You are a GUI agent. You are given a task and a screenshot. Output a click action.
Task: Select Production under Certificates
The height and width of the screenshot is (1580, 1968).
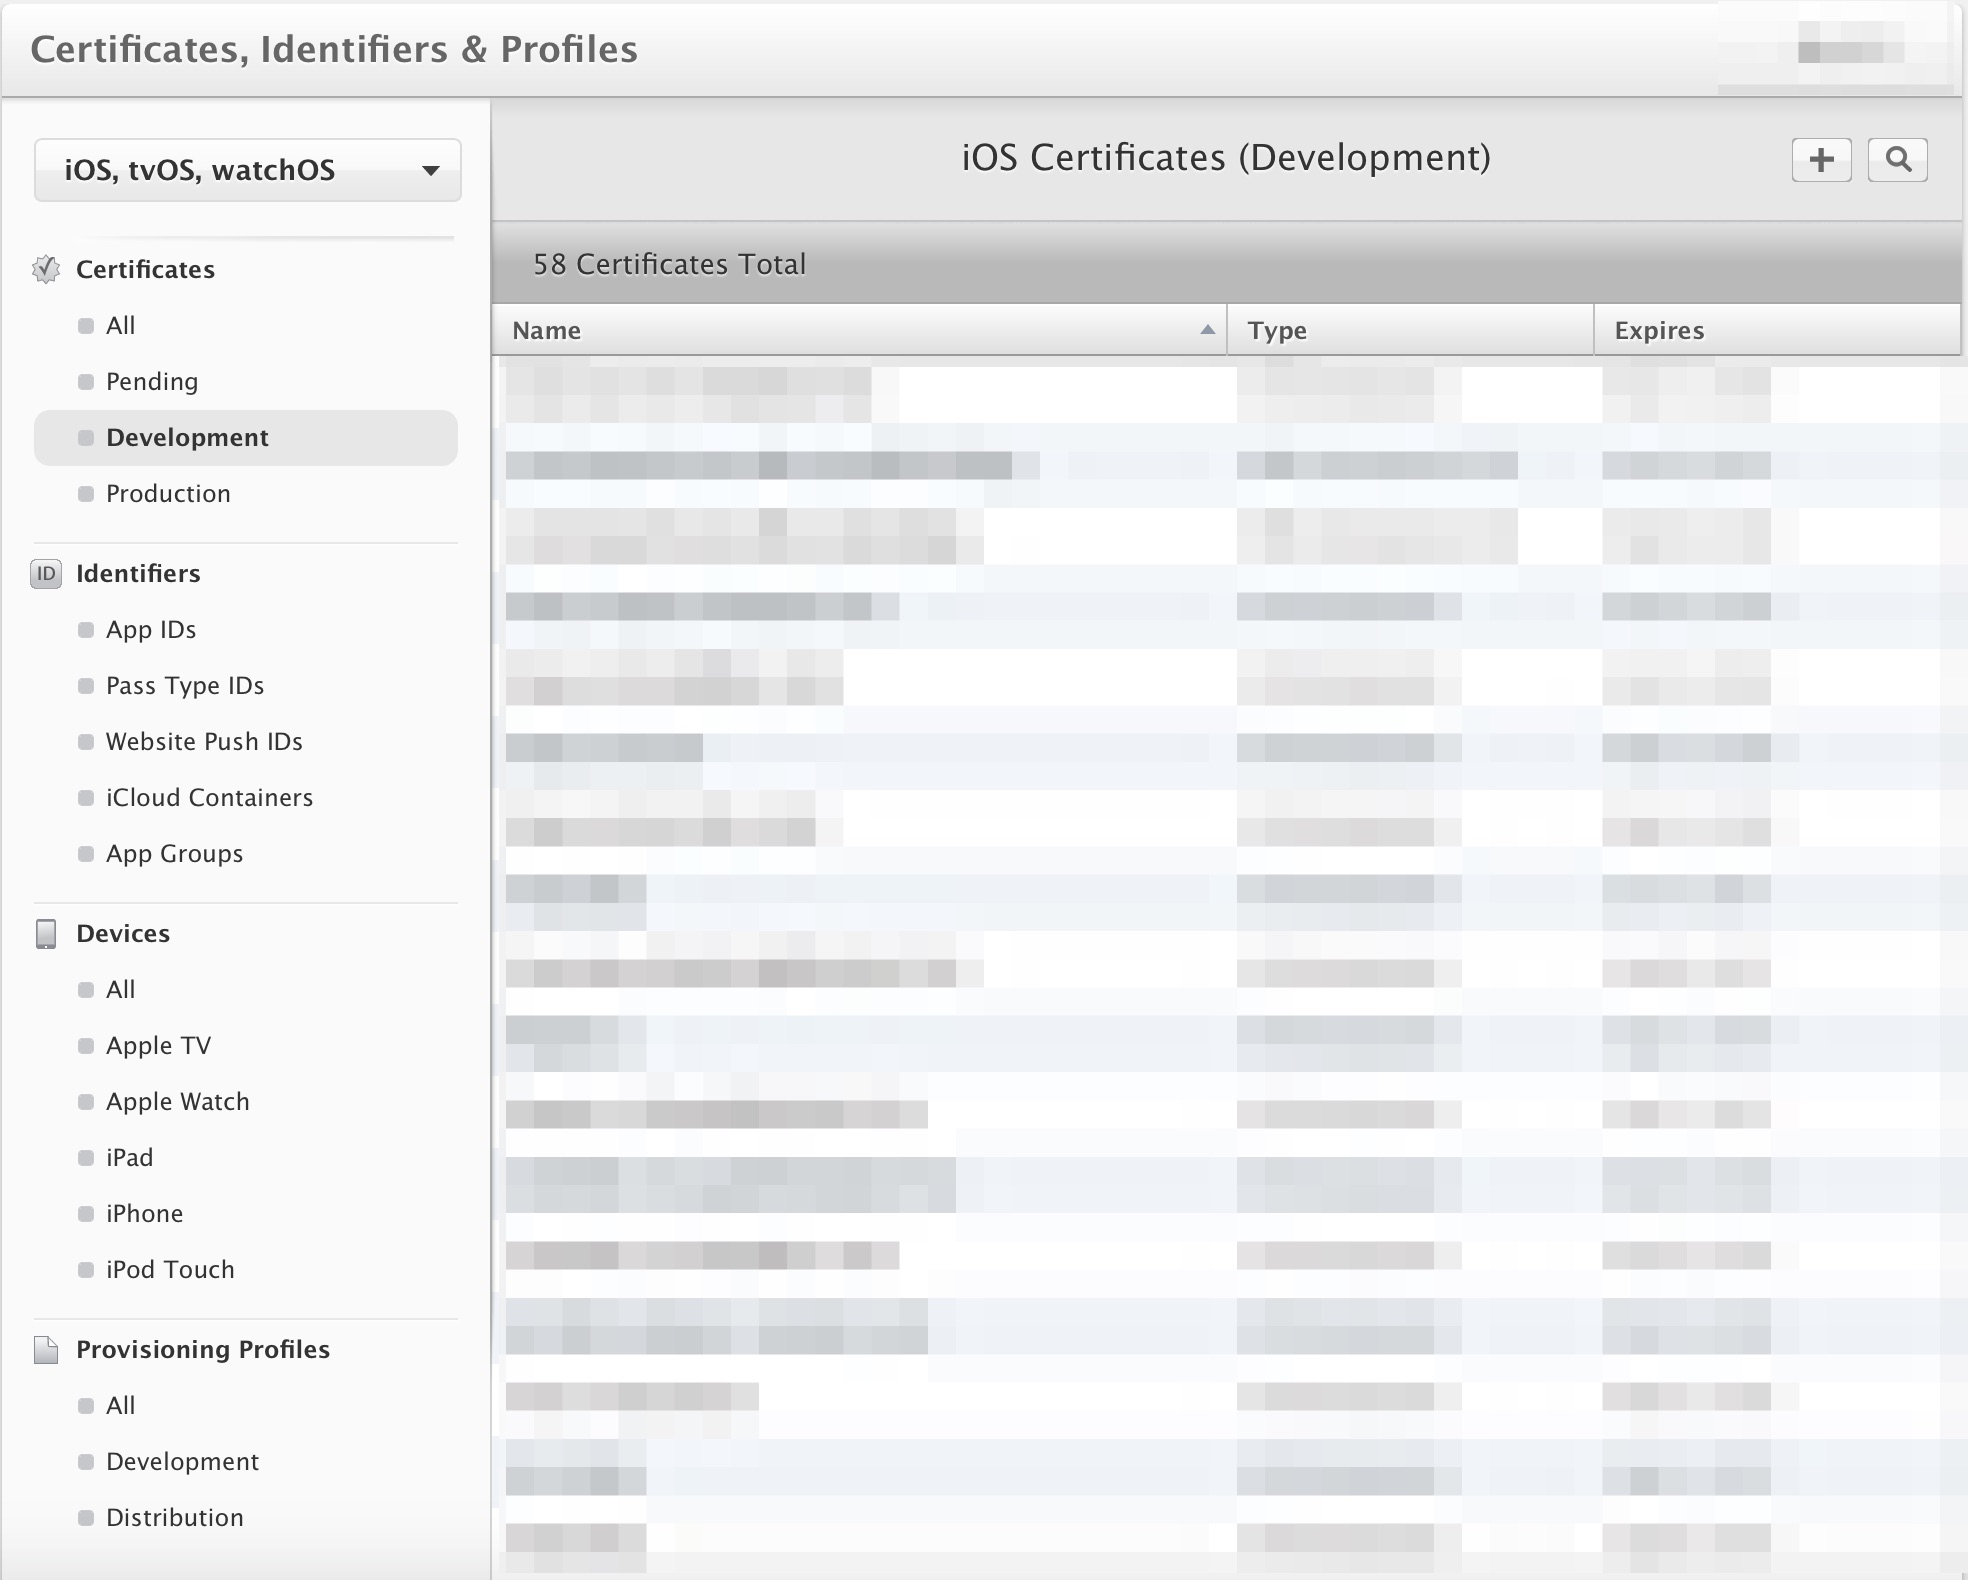168,493
